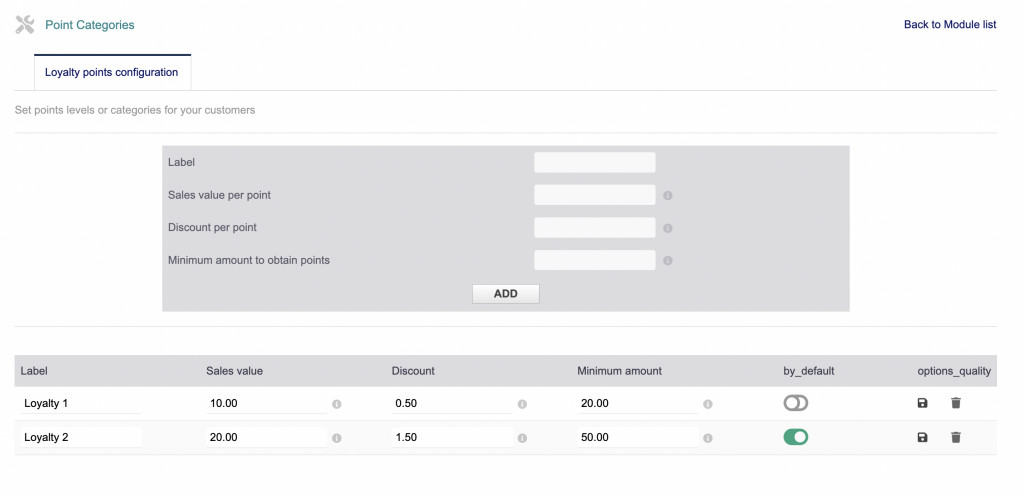
Task: Focus the Sales value per point field
Action: 594,195
